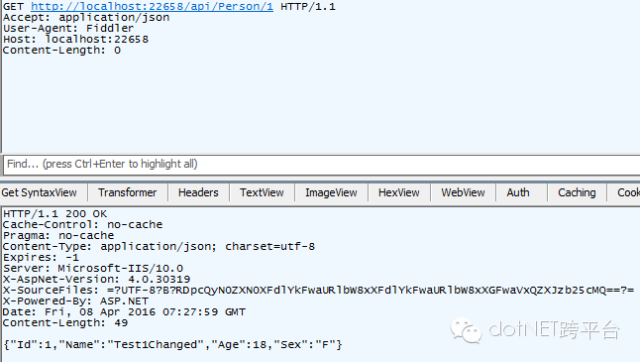Click the 'Expires: -1' response header
The image size is (640, 362).
click(x=41, y=258)
